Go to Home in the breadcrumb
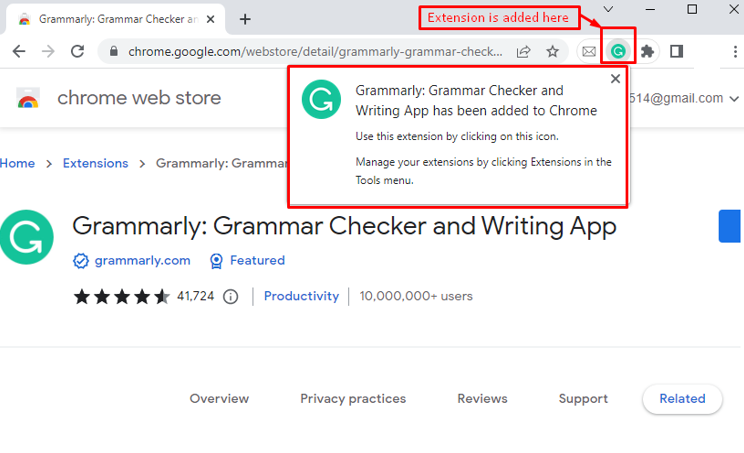Viewport: 744px width, 453px height. point(17,163)
